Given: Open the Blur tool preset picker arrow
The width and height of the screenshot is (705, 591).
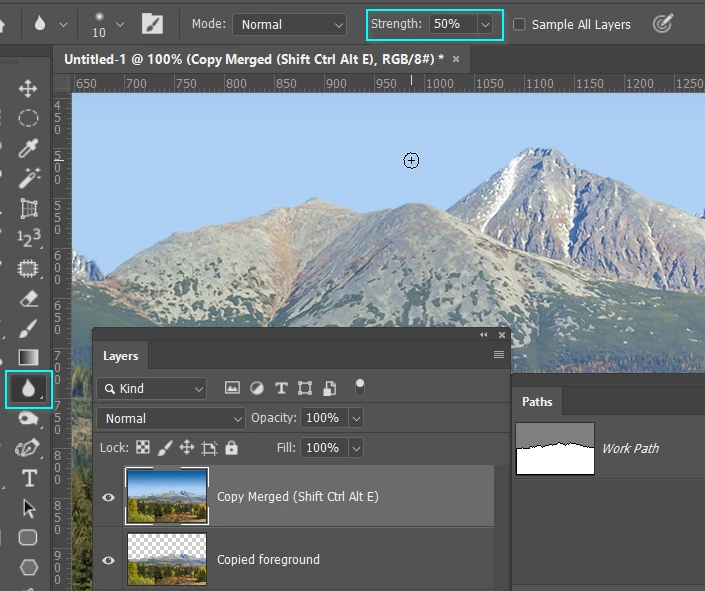Looking at the screenshot, I should pos(63,25).
